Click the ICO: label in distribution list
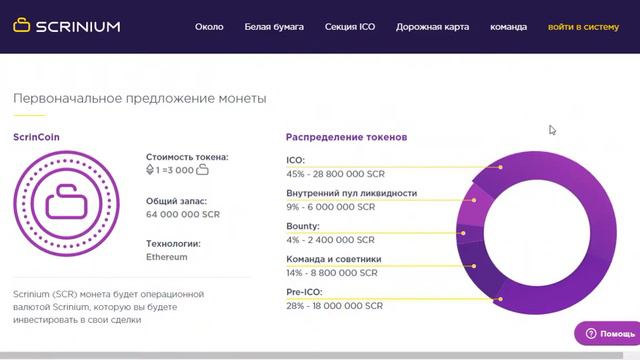The image size is (640, 360). point(296,160)
